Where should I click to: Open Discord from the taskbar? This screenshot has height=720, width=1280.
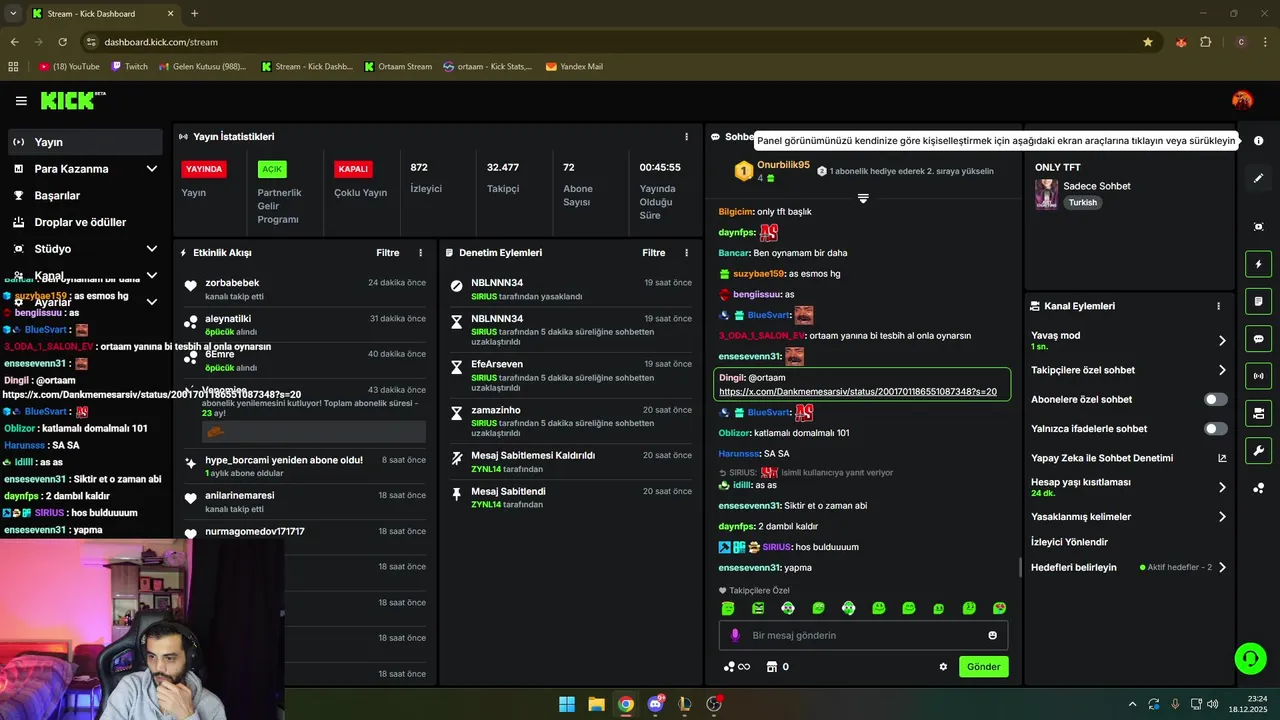pos(655,704)
